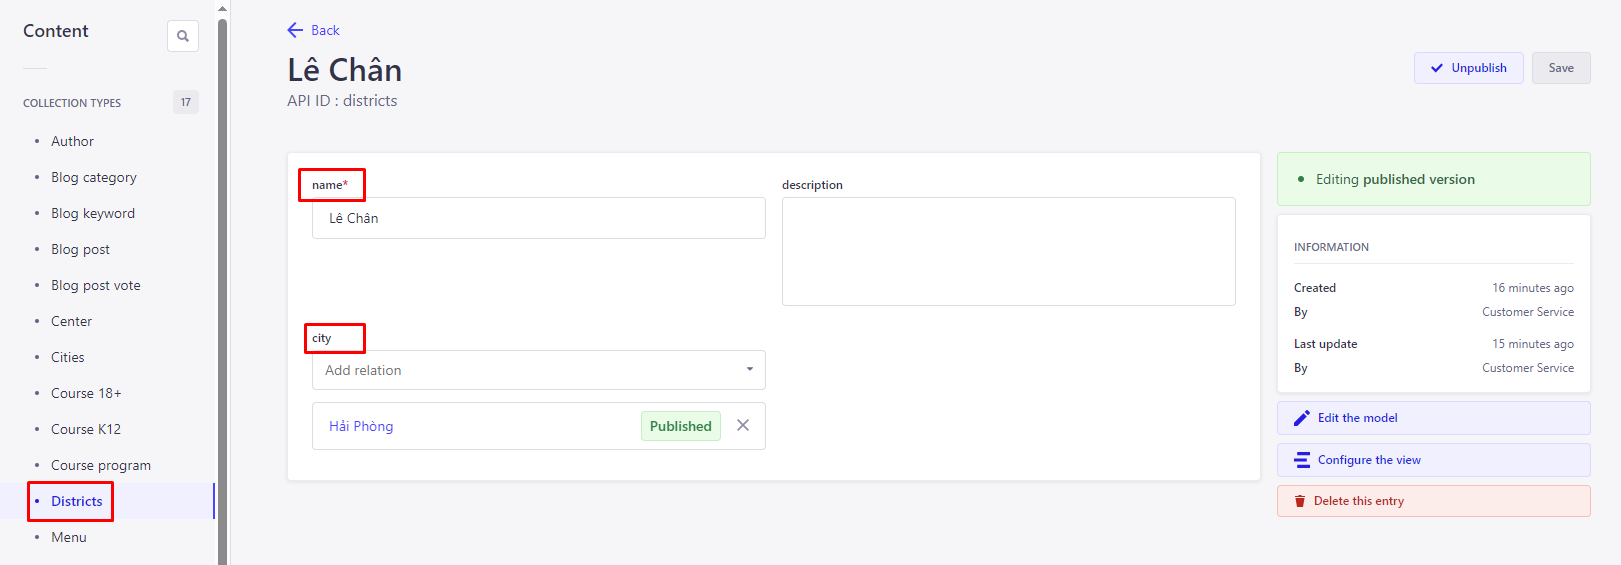Viewport: 1621px width, 565px height.
Task: Go to Cities collection type
Action: [68, 357]
